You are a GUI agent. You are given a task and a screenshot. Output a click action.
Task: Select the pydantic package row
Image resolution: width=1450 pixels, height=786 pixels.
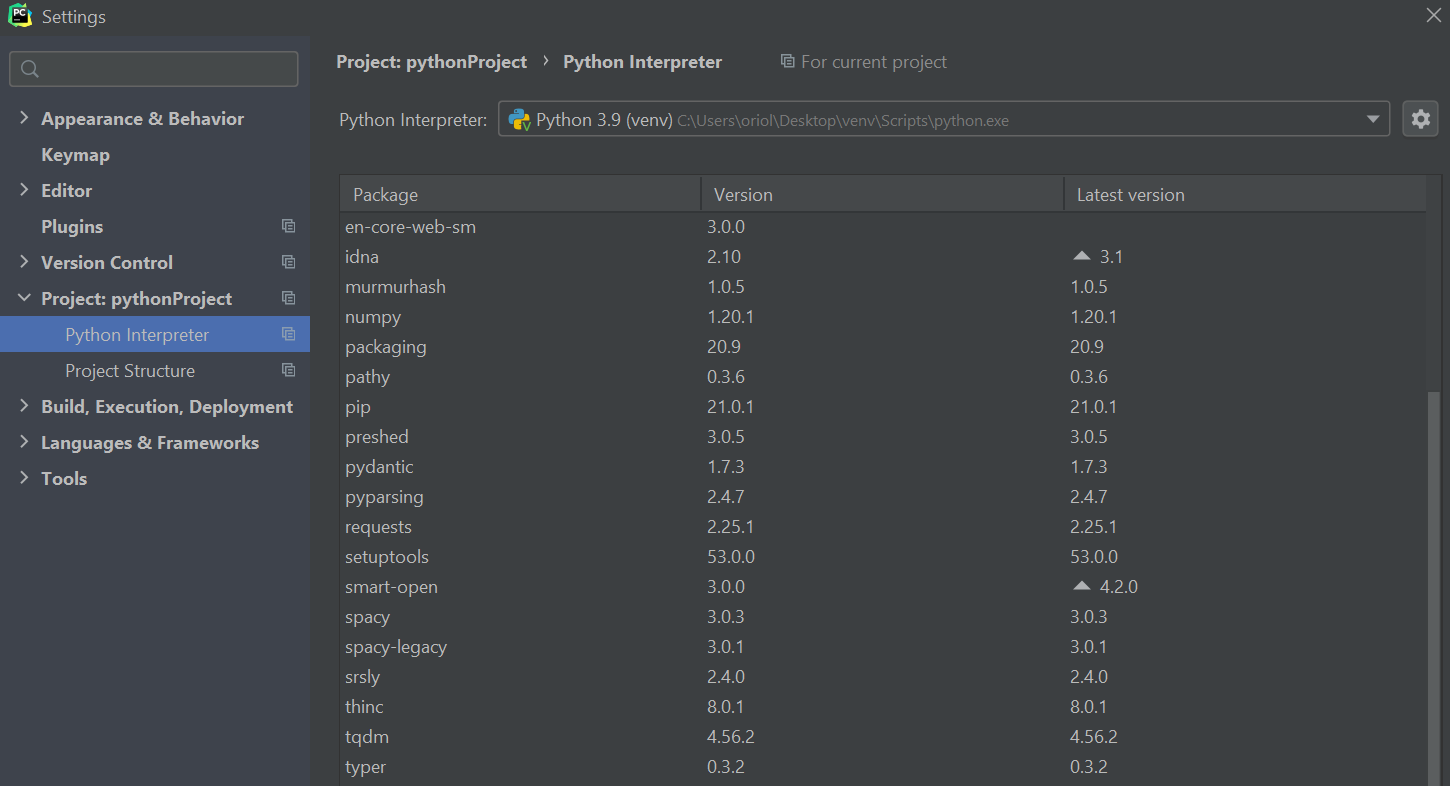tap(883, 467)
